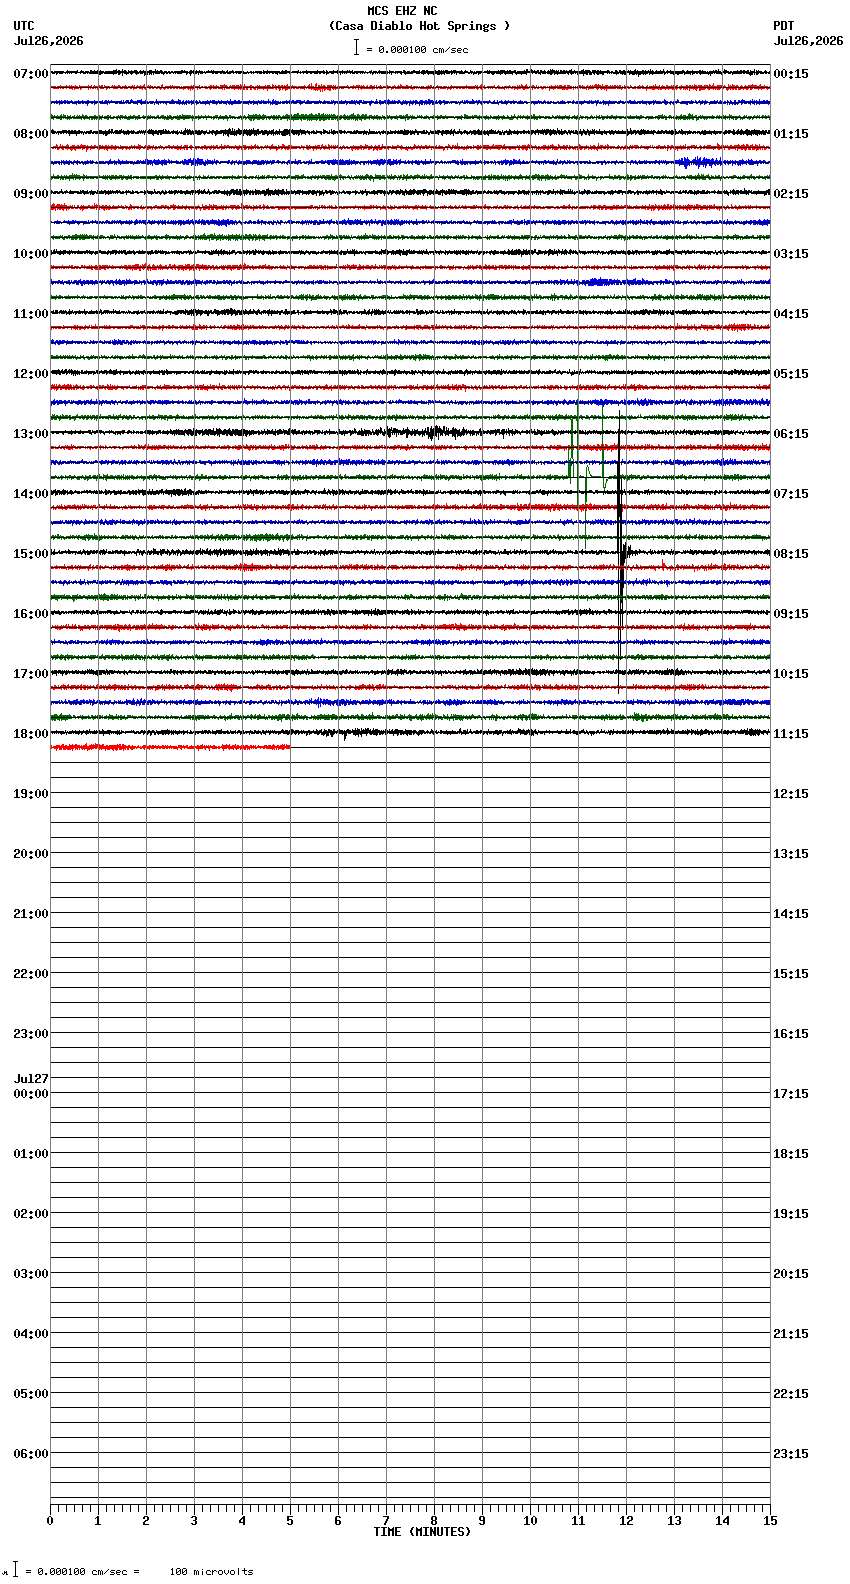Screen dimensions: 850x1584
Task: Click the 02:15 PDT time label
Action: pos(791,194)
